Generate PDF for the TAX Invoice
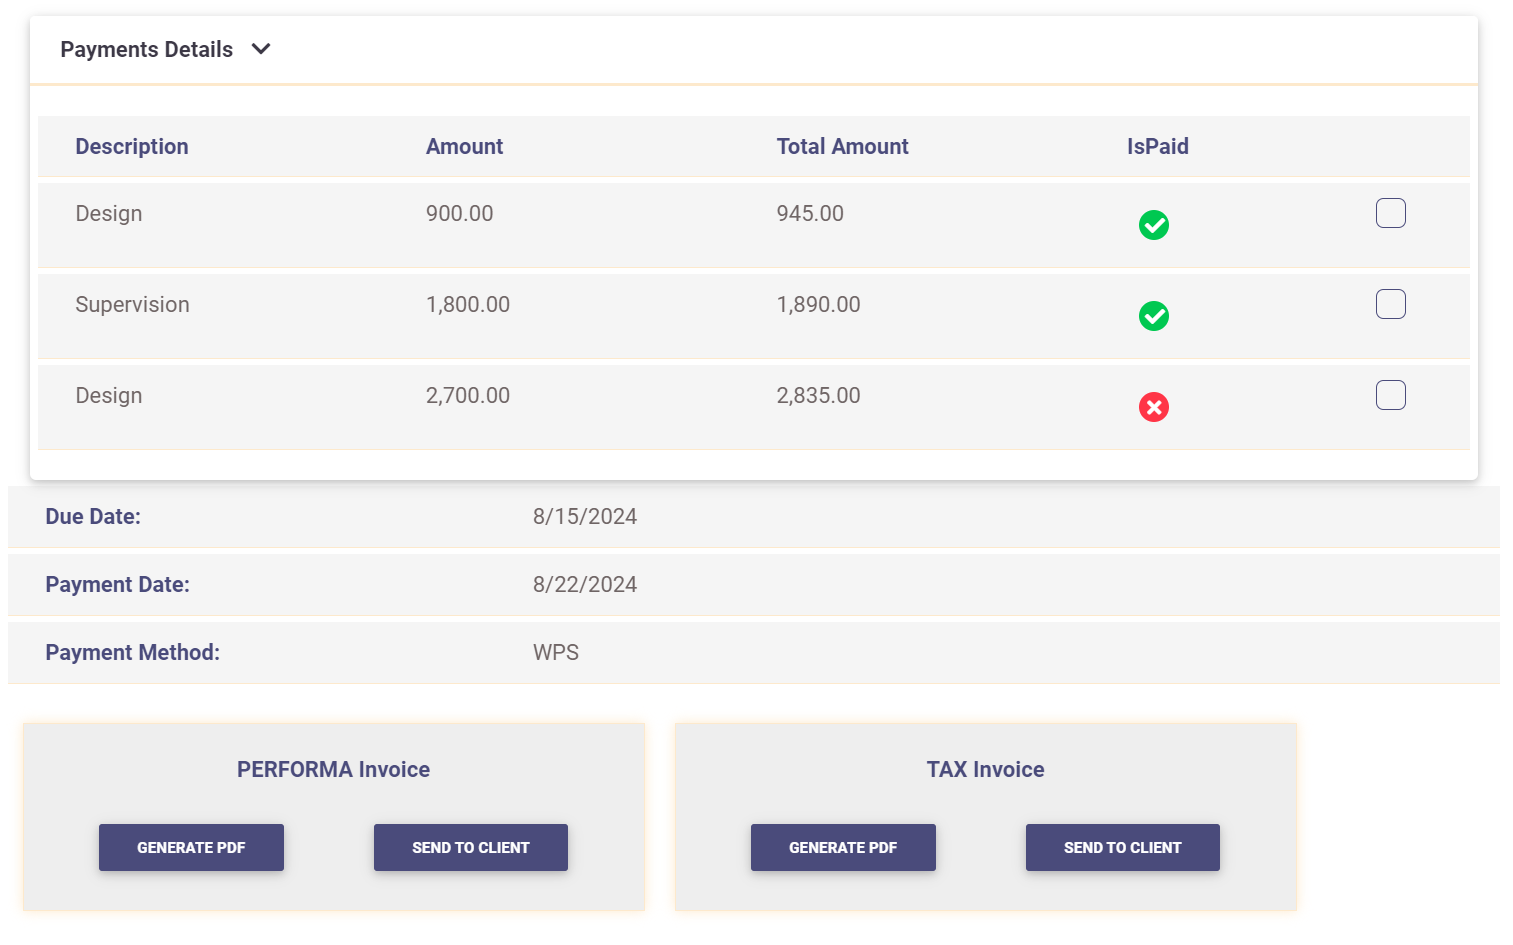The width and height of the screenshot is (1513, 945). [843, 847]
